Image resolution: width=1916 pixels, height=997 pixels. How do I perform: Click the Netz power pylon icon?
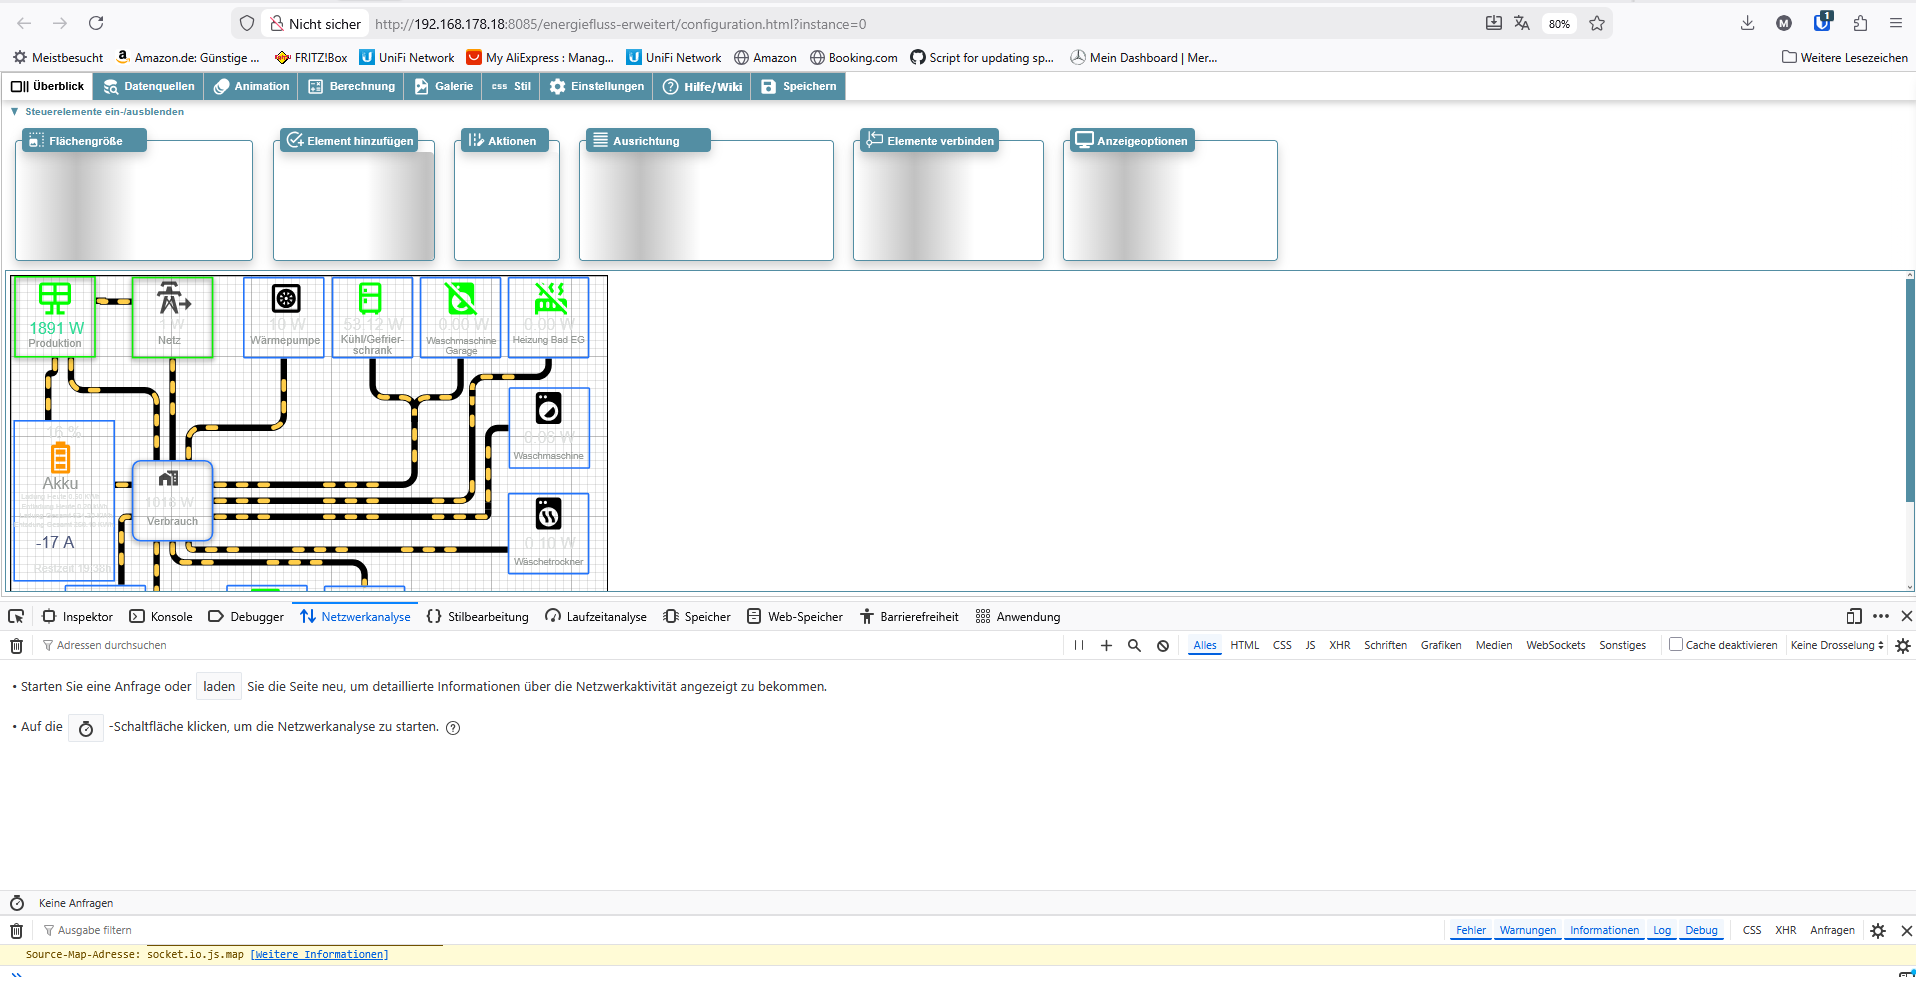tap(172, 298)
